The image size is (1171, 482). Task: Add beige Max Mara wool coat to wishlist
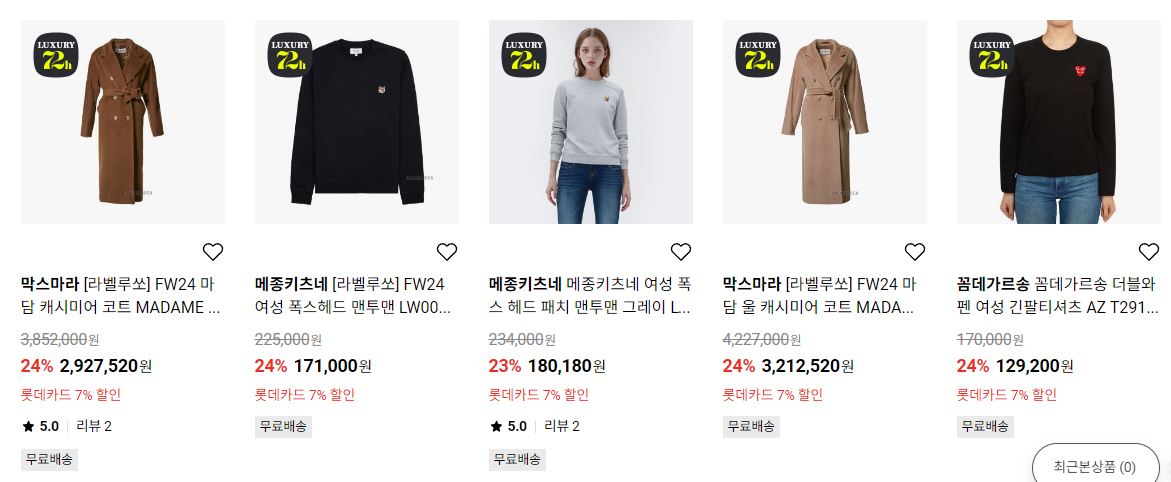coord(915,252)
